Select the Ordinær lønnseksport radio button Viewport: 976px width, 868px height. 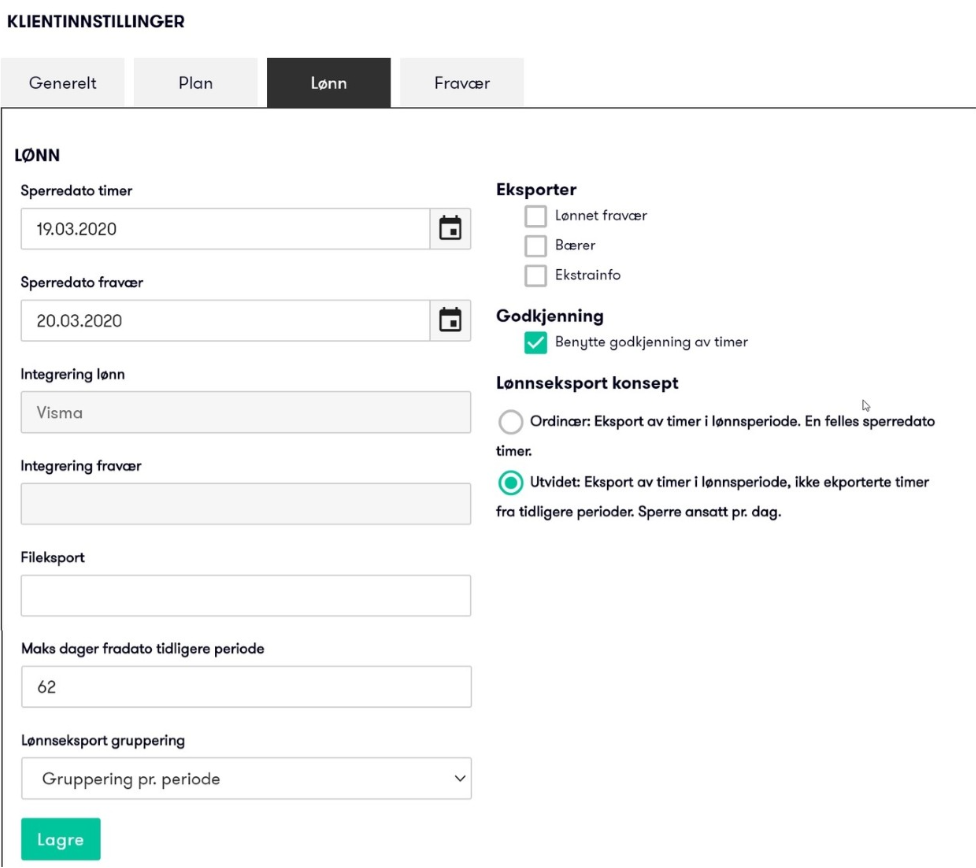click(510, 422)
